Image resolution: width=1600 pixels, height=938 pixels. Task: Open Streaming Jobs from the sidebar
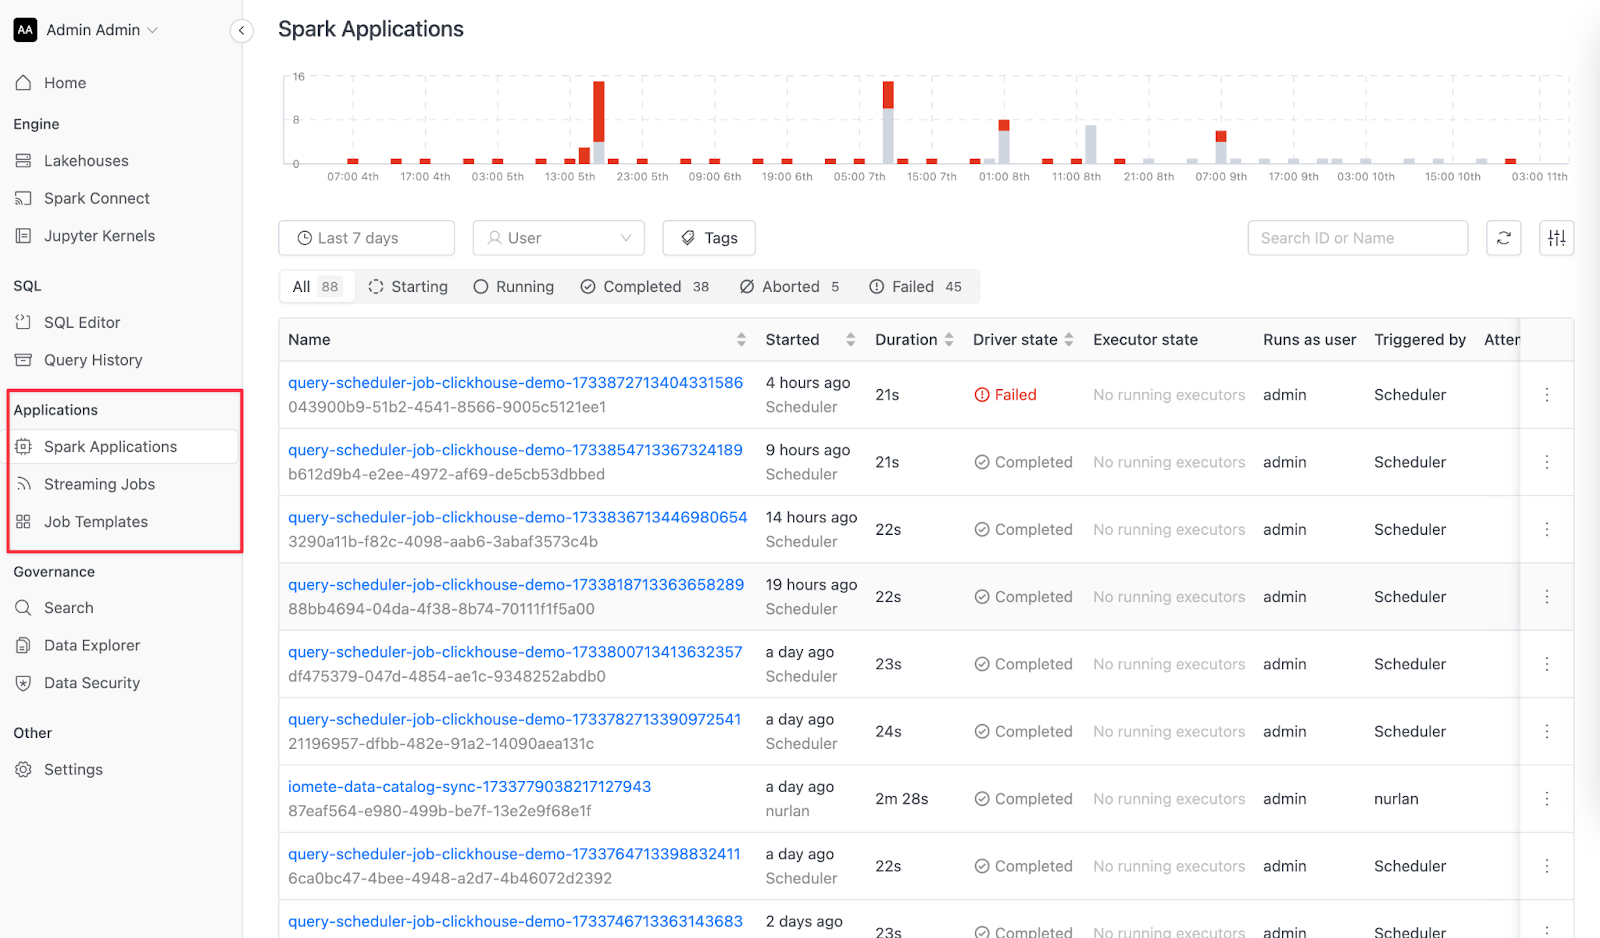pos(99,484)
